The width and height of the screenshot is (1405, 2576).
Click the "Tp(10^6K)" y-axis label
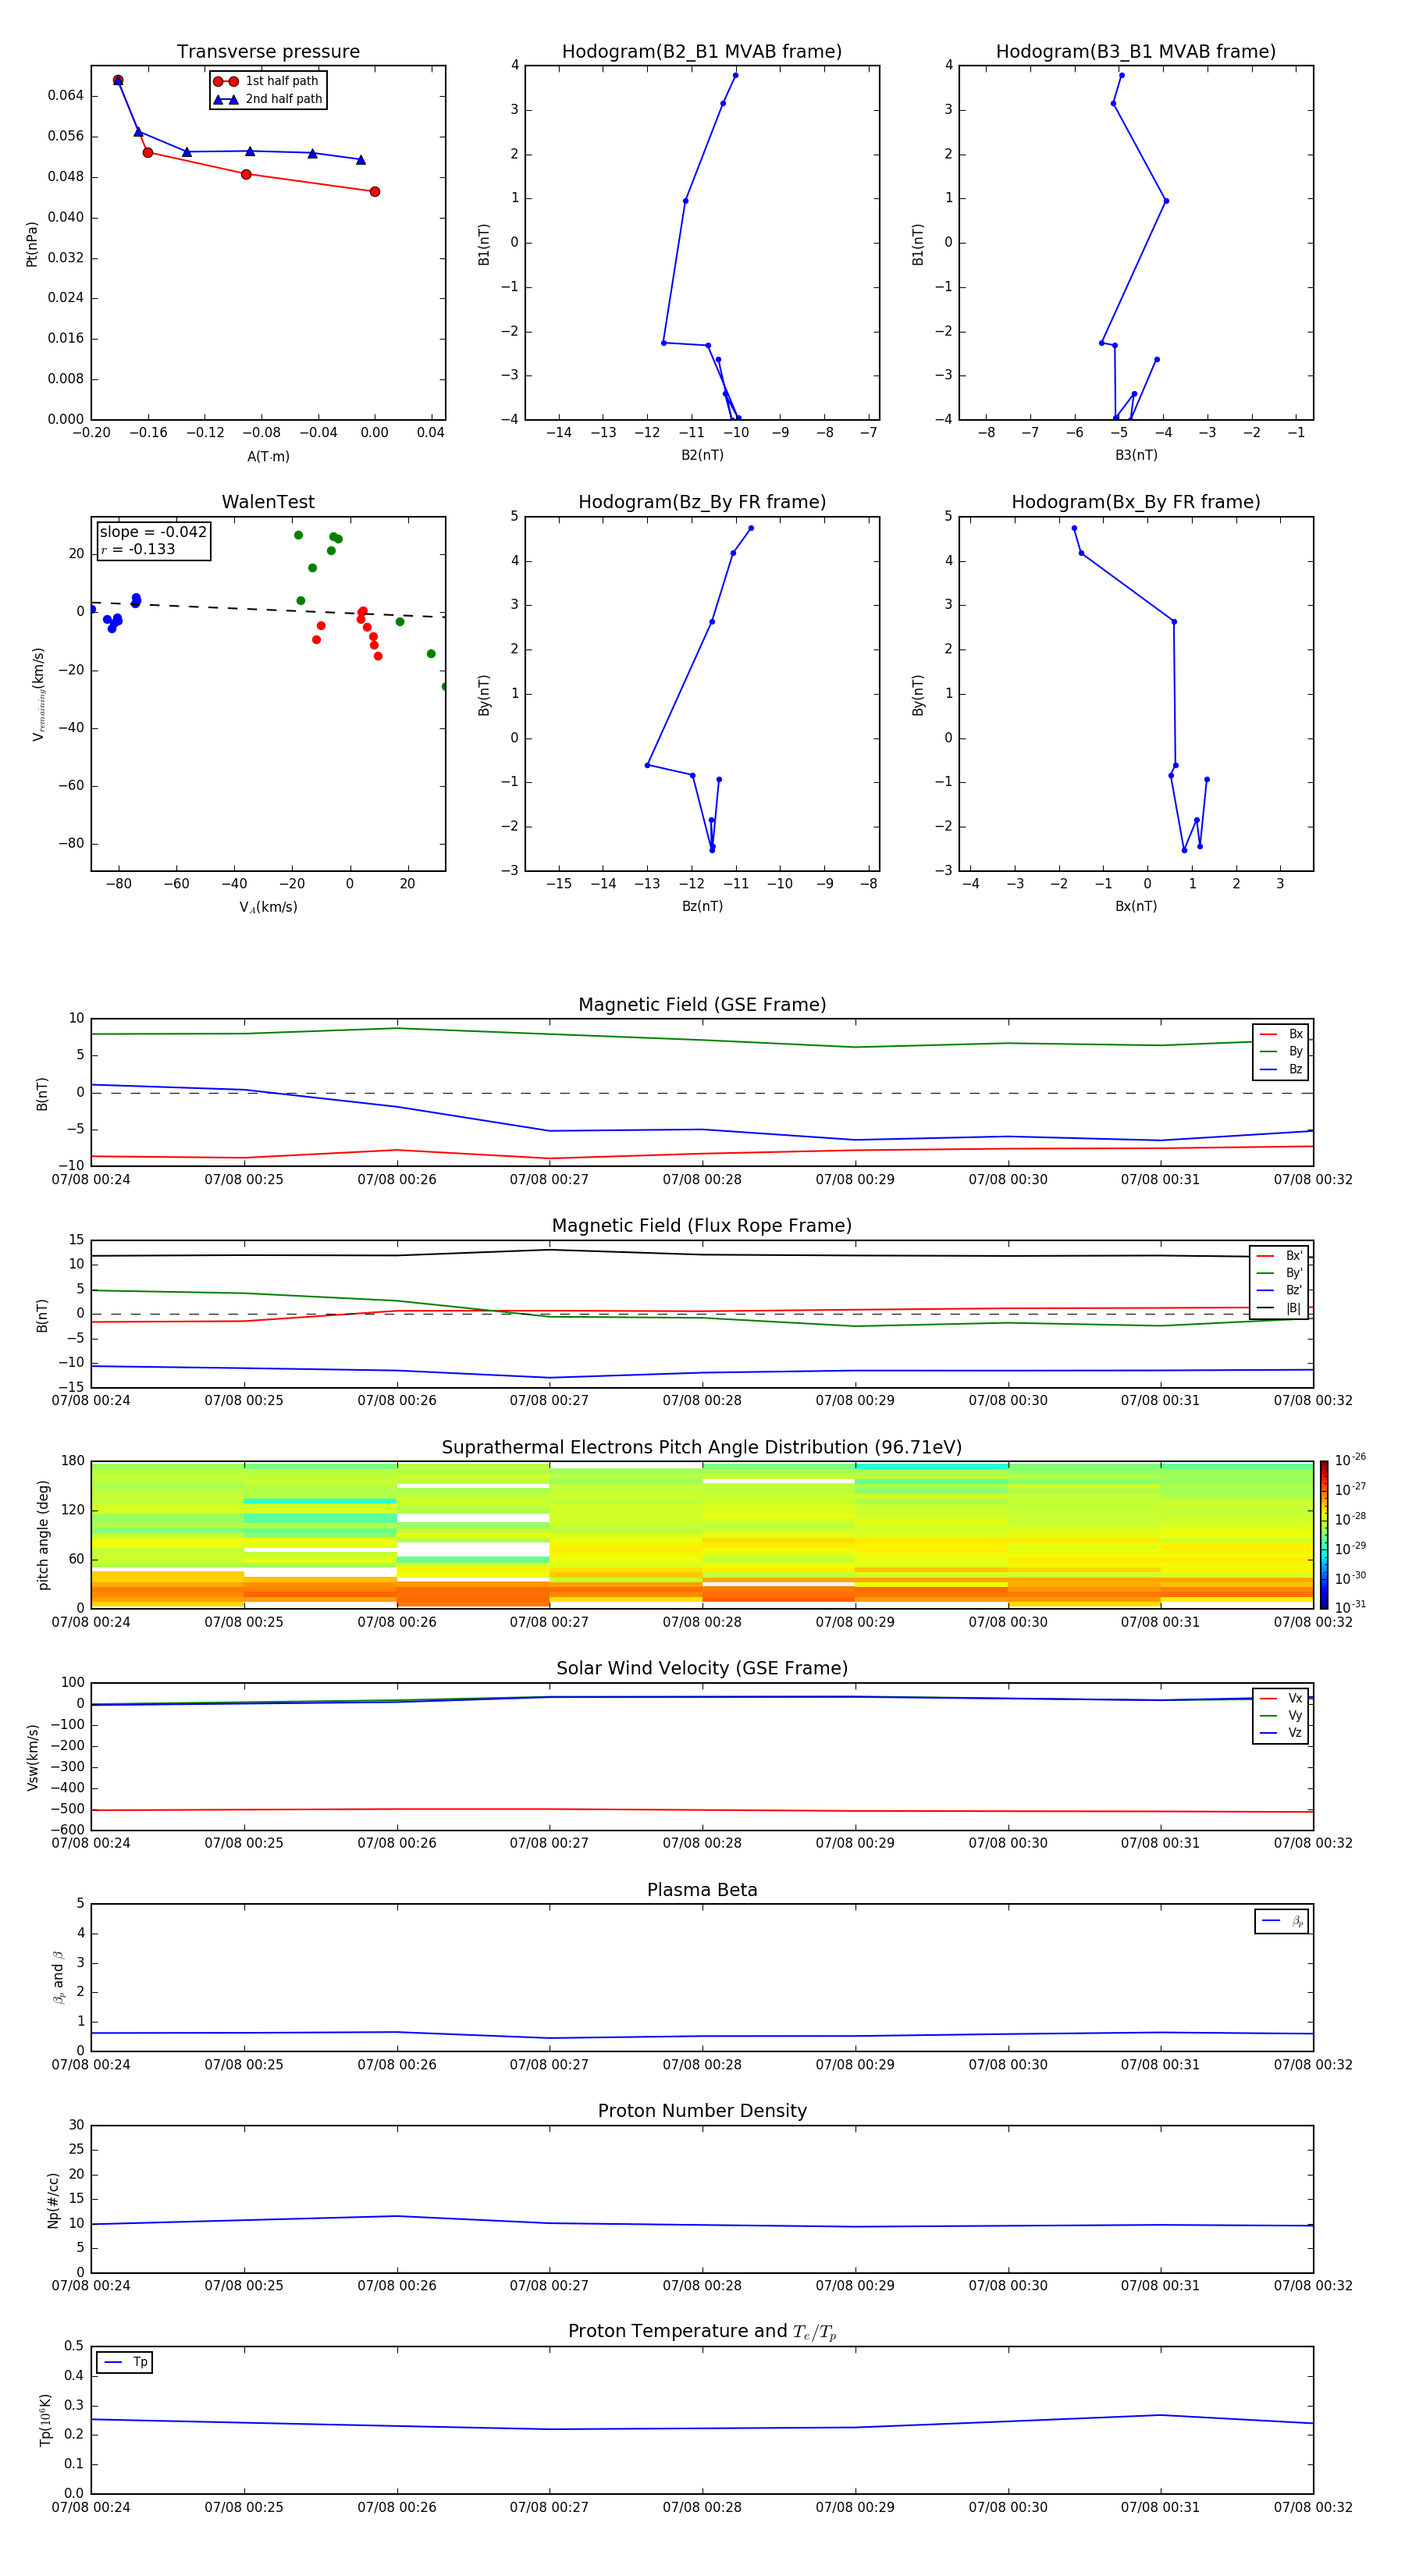[45, 2420]
